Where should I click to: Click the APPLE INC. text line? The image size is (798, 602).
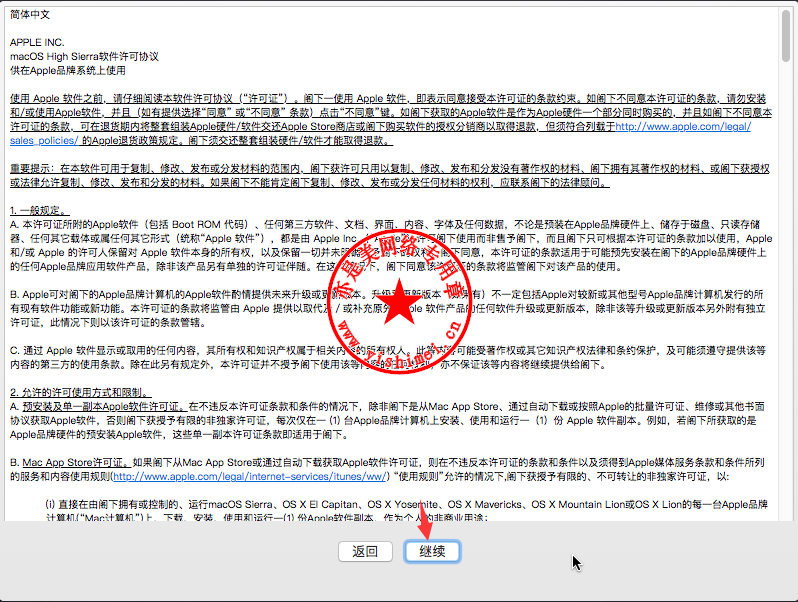pos(37,43)
